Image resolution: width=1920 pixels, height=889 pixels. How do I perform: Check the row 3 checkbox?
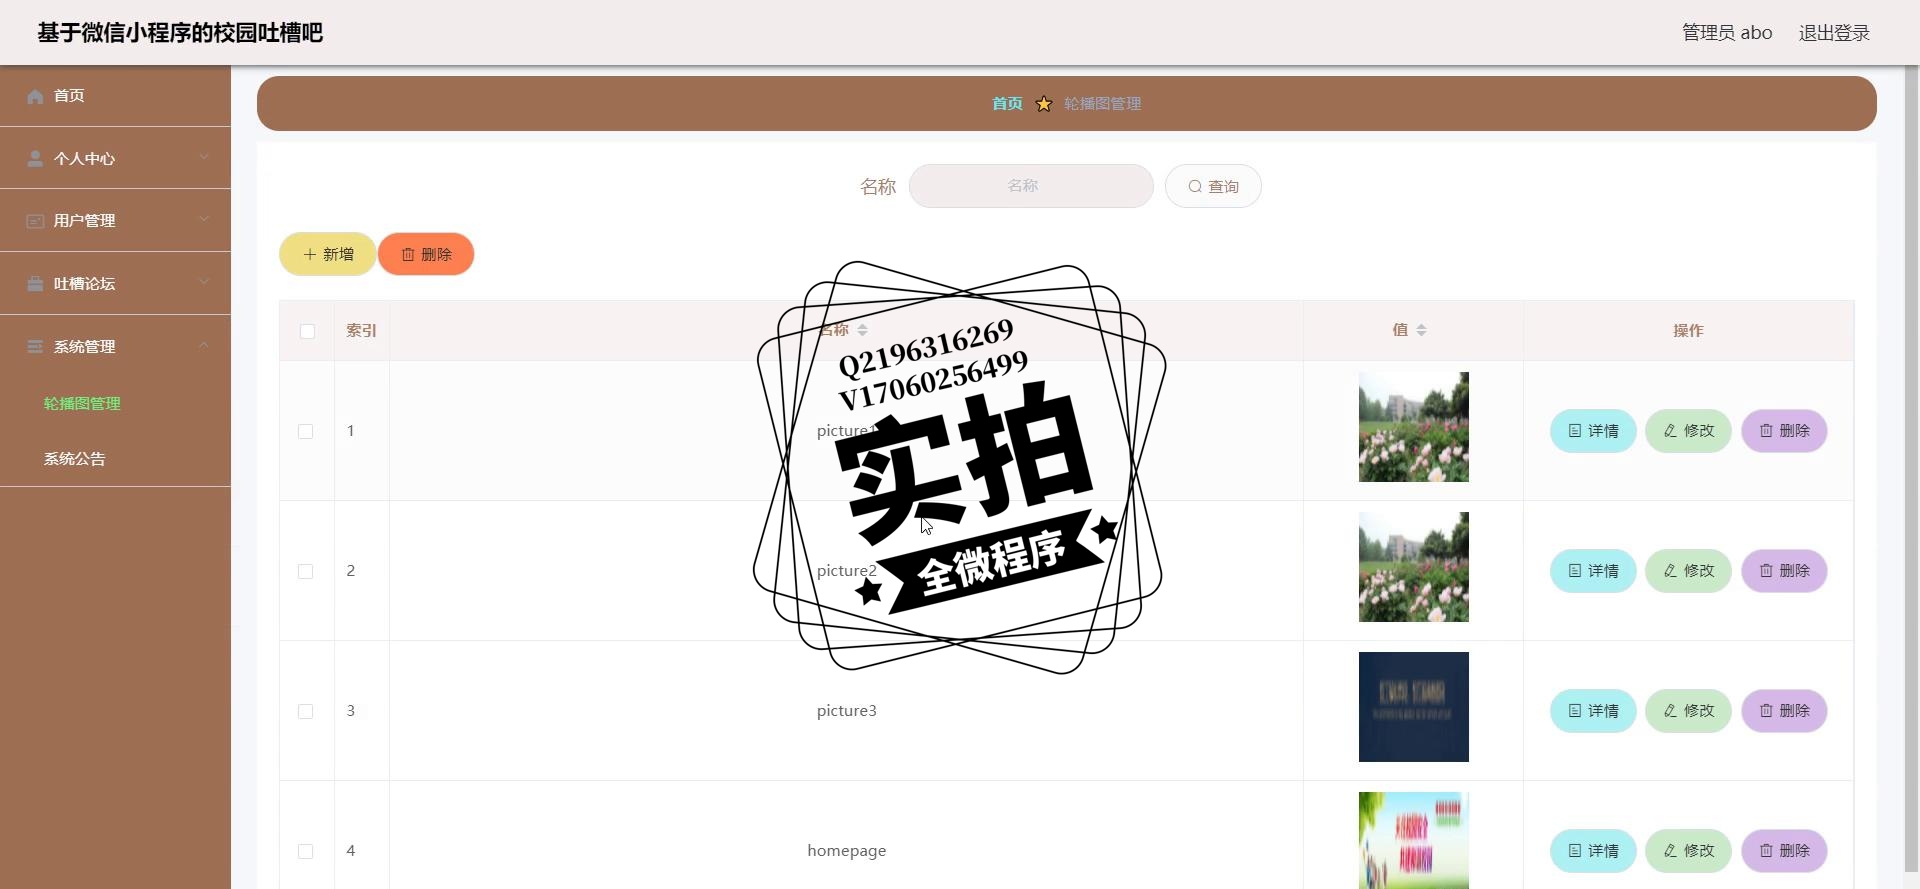click(x=306, y=711)
